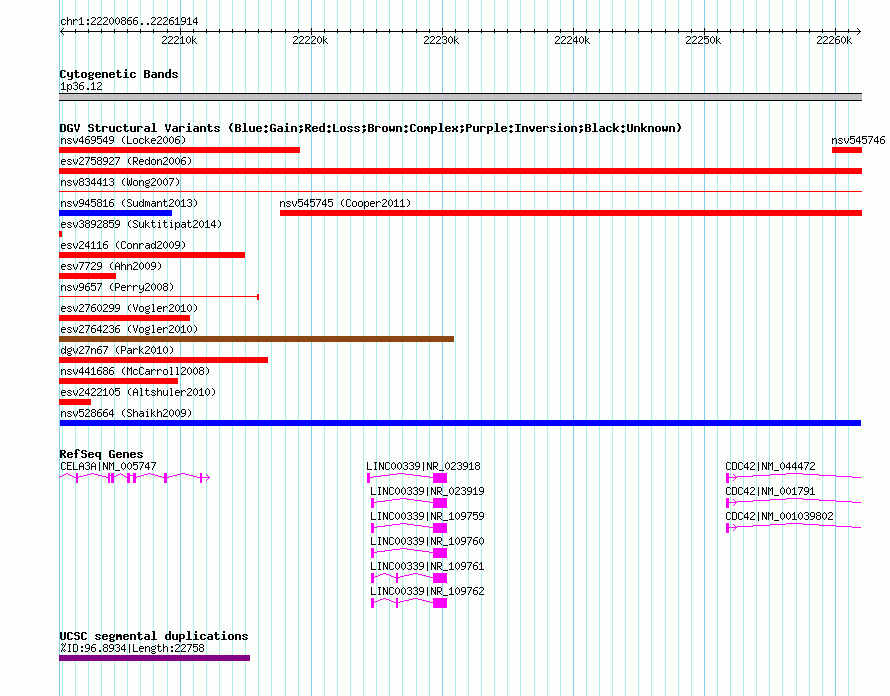Click the 22230k ruler tick label

tap(441, 40)
